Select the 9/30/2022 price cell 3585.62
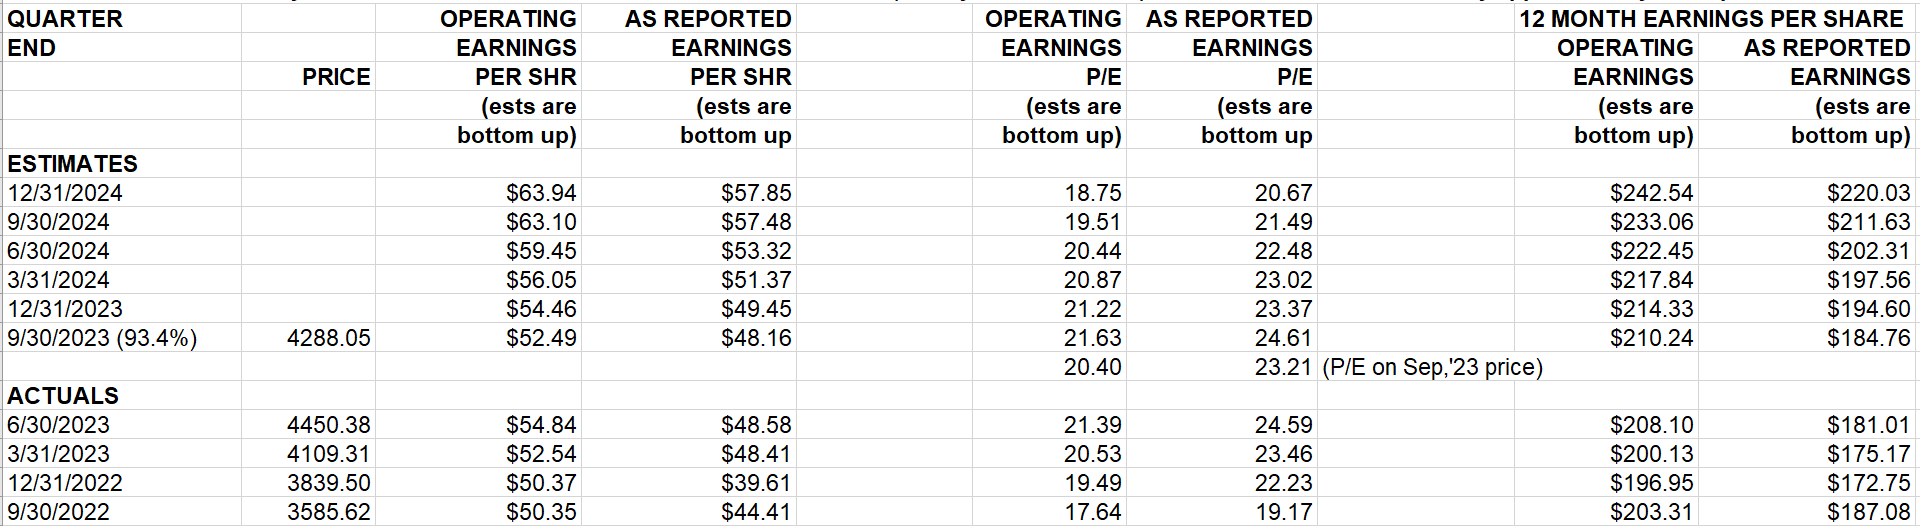 point(328,512)
